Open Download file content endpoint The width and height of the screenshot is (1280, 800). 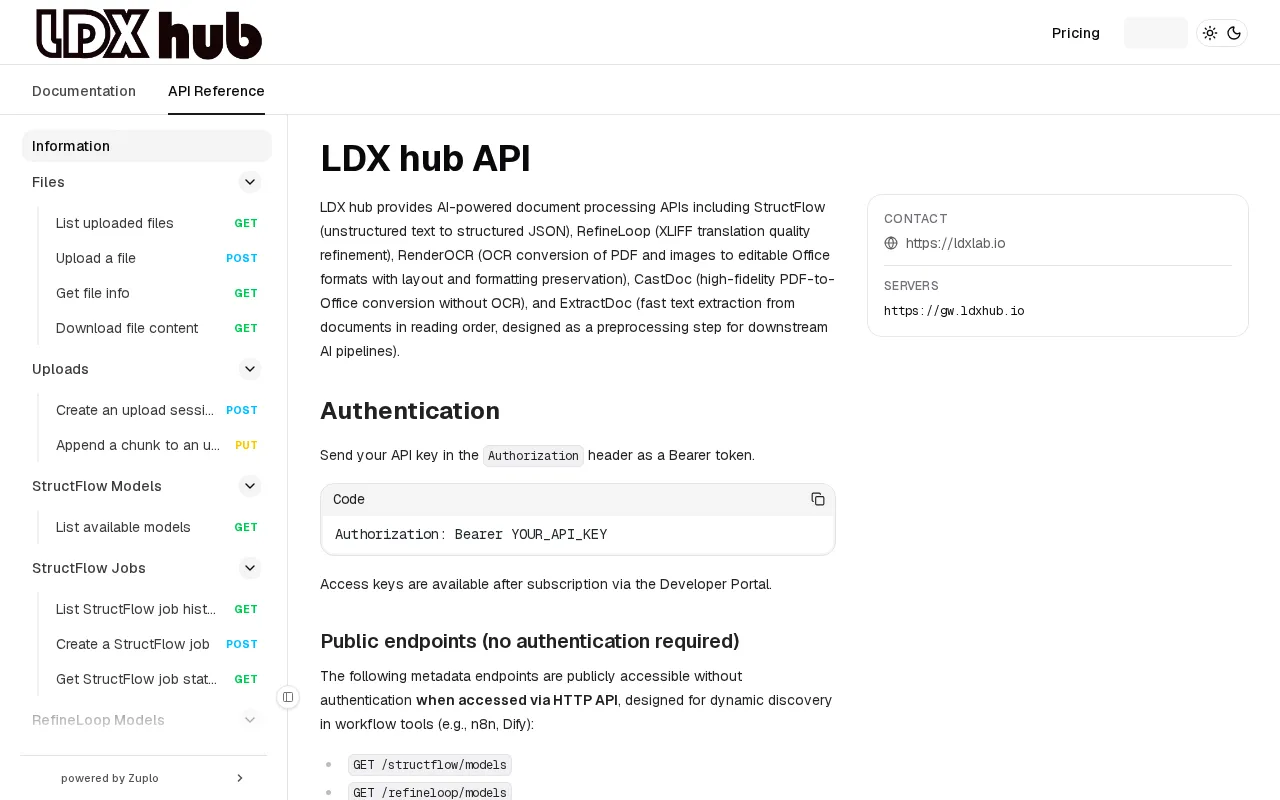[157, 328]
